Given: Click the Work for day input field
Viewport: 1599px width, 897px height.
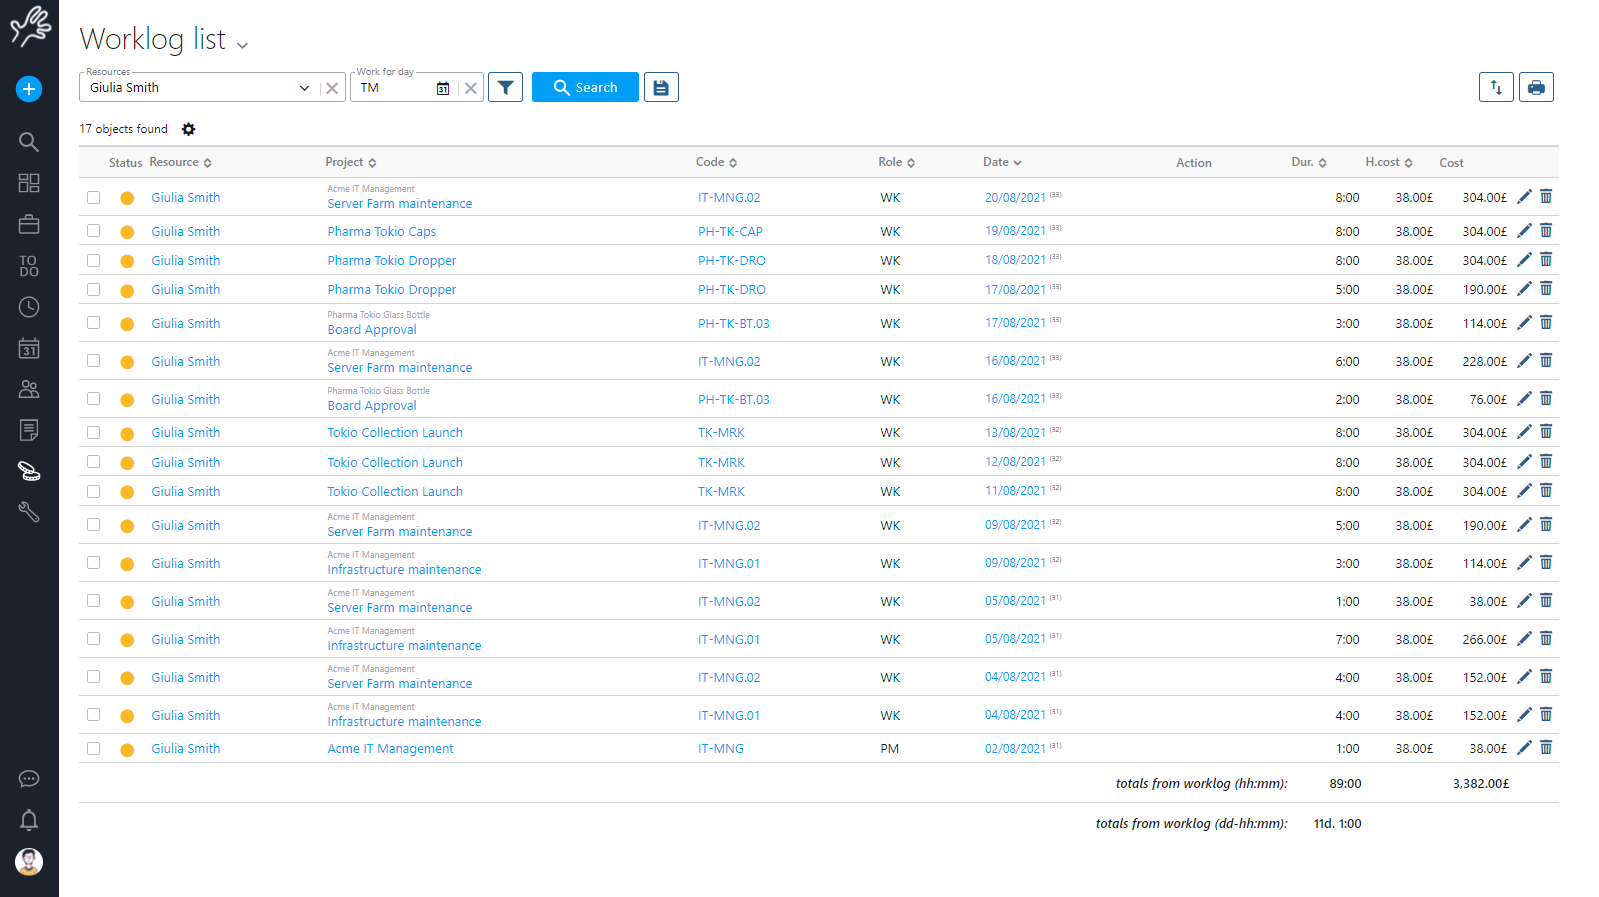Looking at the screenshot, I should pyautogui.click(x=394, y=88).
